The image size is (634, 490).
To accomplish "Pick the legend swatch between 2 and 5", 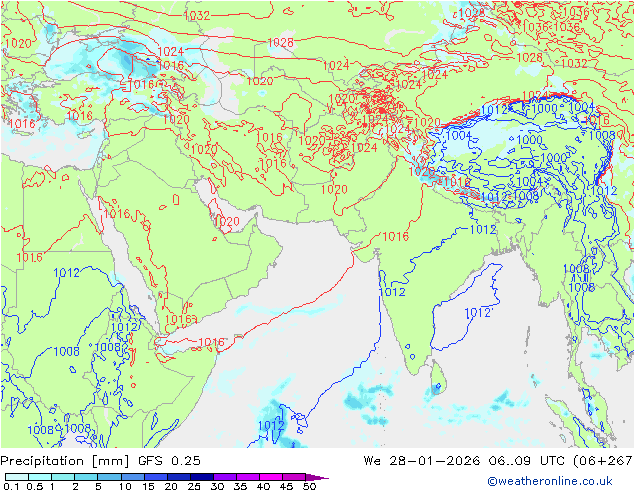I will 86,477.
